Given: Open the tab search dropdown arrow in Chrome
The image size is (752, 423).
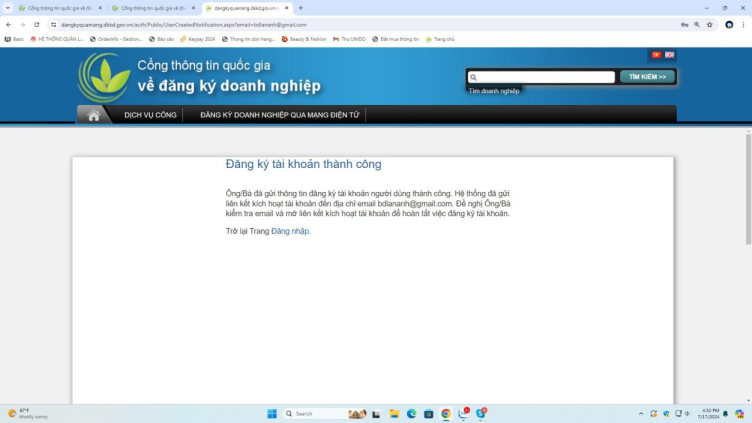Looking at the screenshot, I should coord(9,8).
